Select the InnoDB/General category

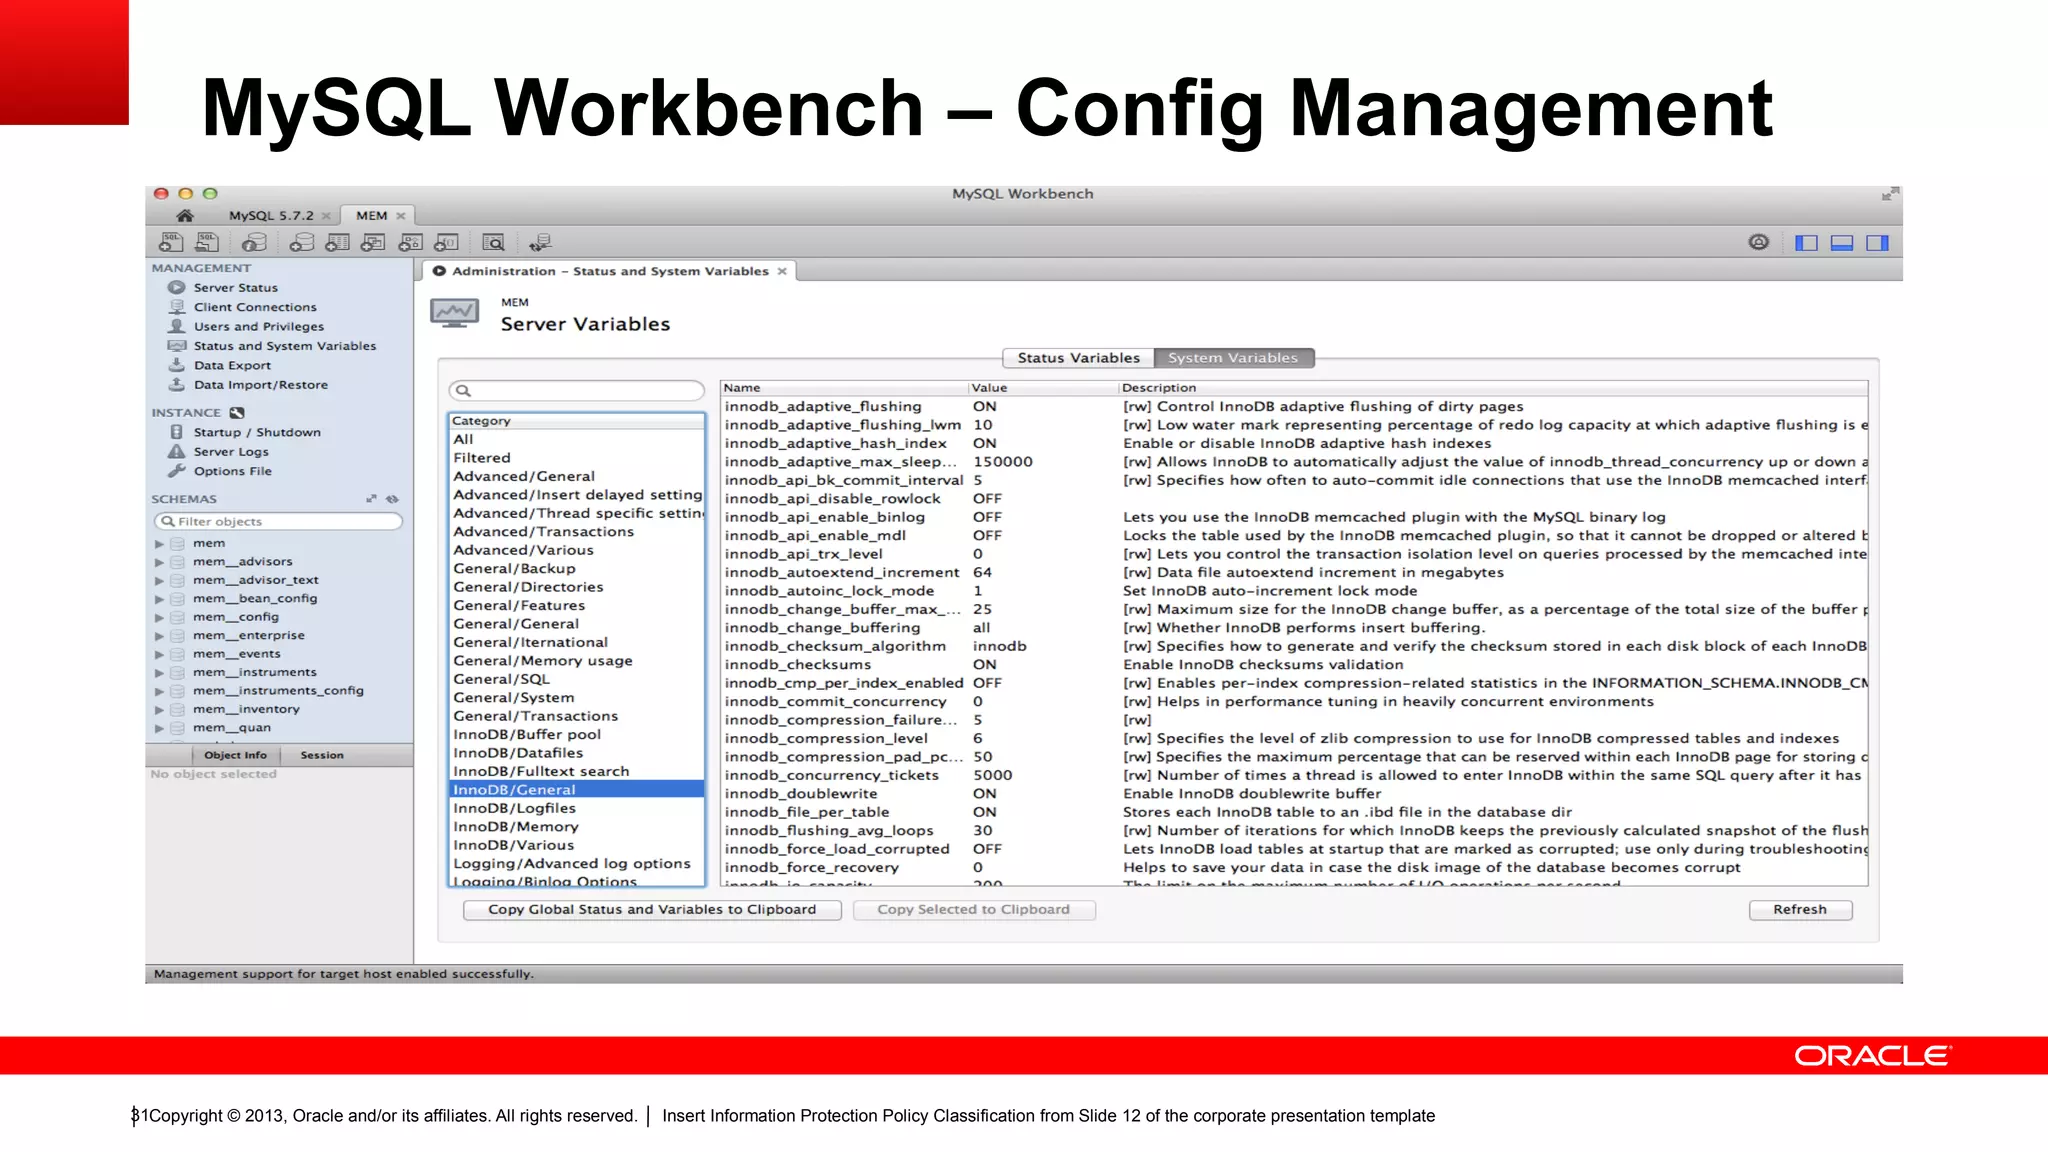coord(577,789)
